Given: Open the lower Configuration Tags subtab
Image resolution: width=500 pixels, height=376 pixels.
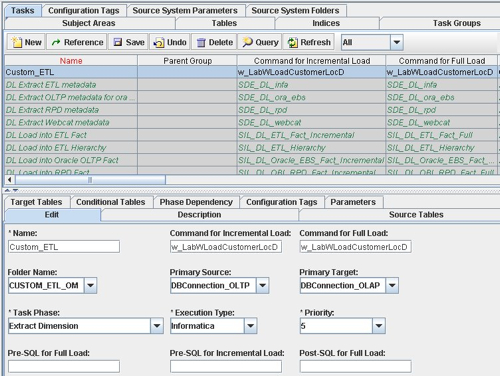Looking at the screenshot, I should pos(282,202).
